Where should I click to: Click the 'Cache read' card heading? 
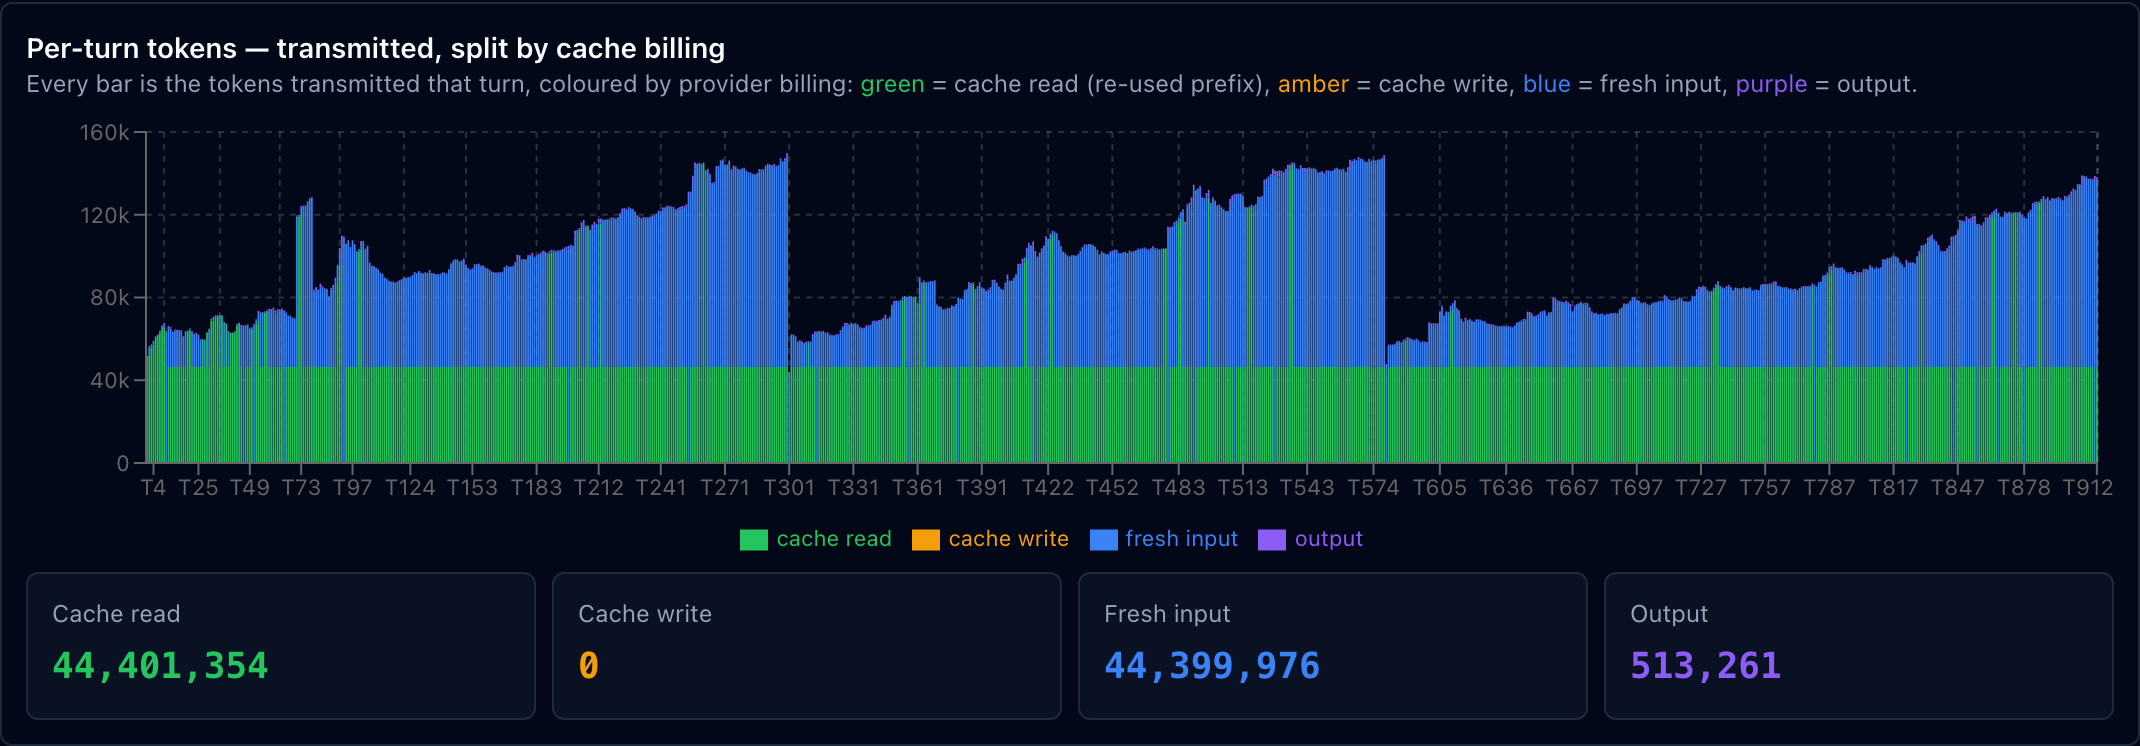(116, 614)
